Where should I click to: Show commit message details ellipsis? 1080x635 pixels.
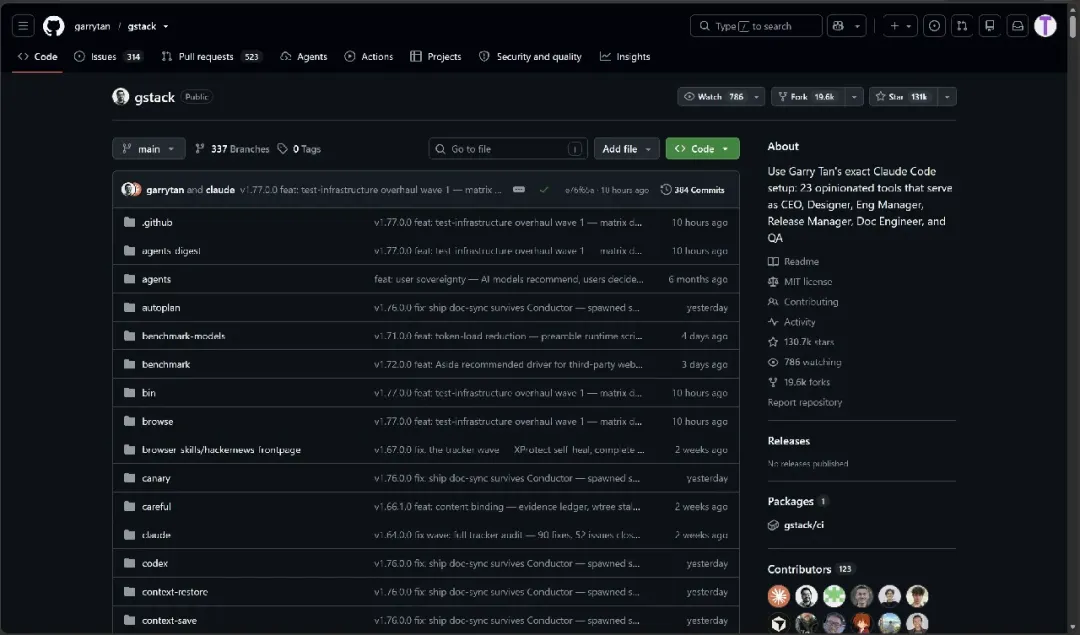point(519,189)
